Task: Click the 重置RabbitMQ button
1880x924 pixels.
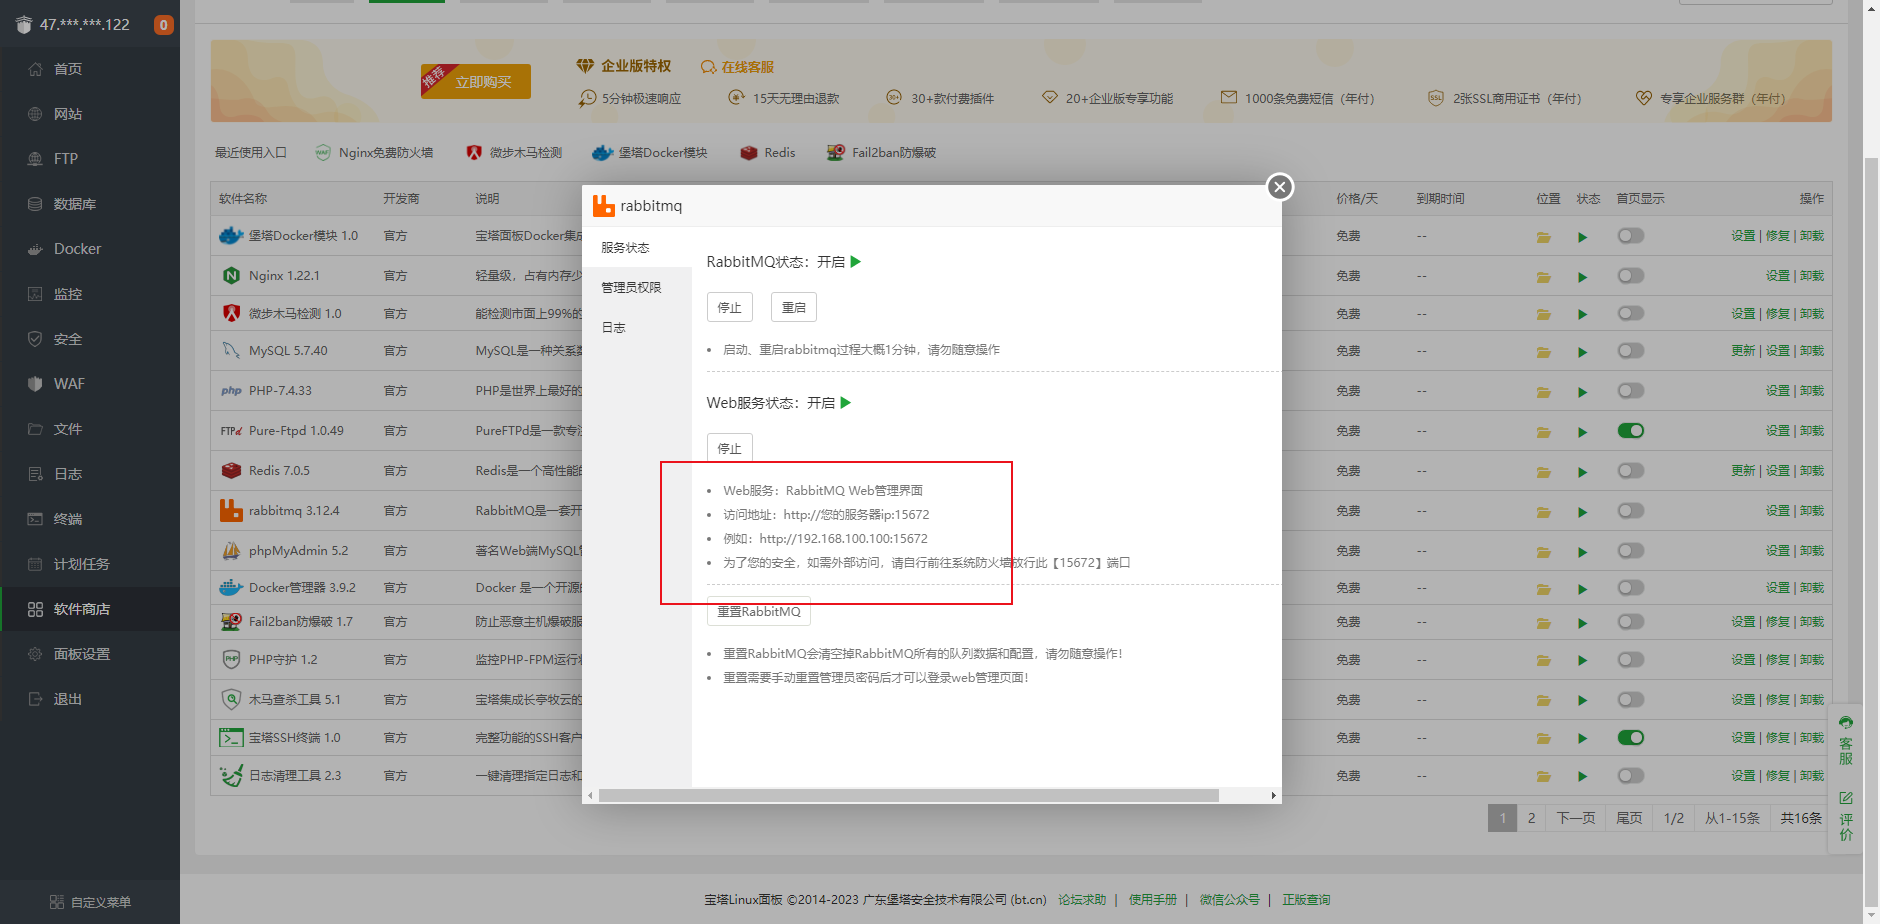Action: tap(759, 611)
